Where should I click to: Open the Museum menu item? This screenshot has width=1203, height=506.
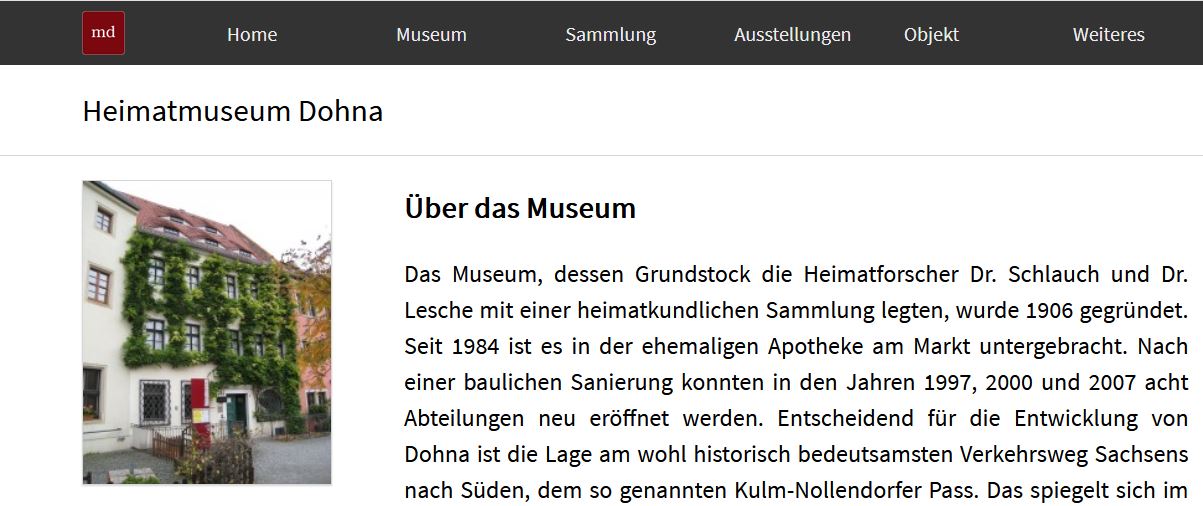click(x=431, y=35)
